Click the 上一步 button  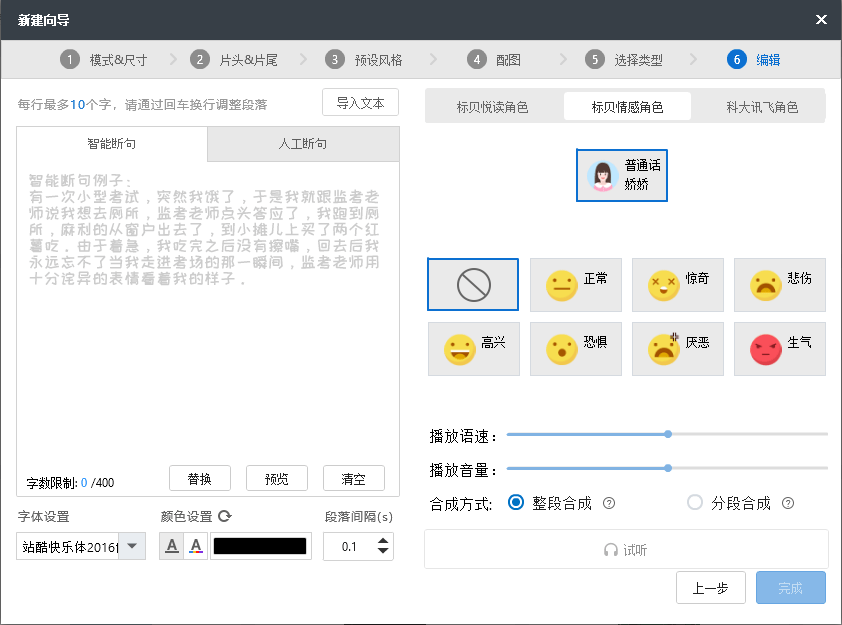tap(710, 587)
